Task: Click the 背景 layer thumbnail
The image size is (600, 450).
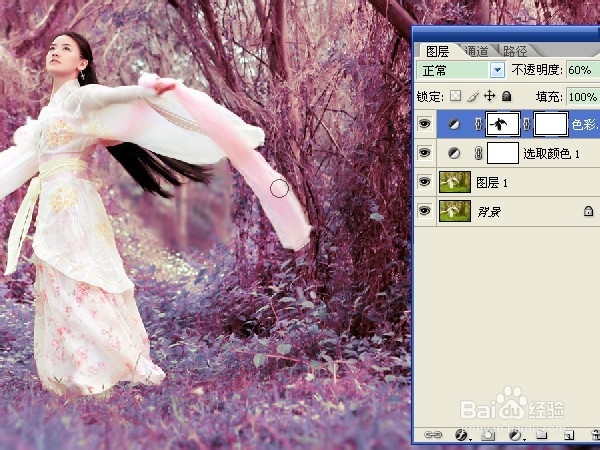Action: pyautogui.click(x=455, y=211)
